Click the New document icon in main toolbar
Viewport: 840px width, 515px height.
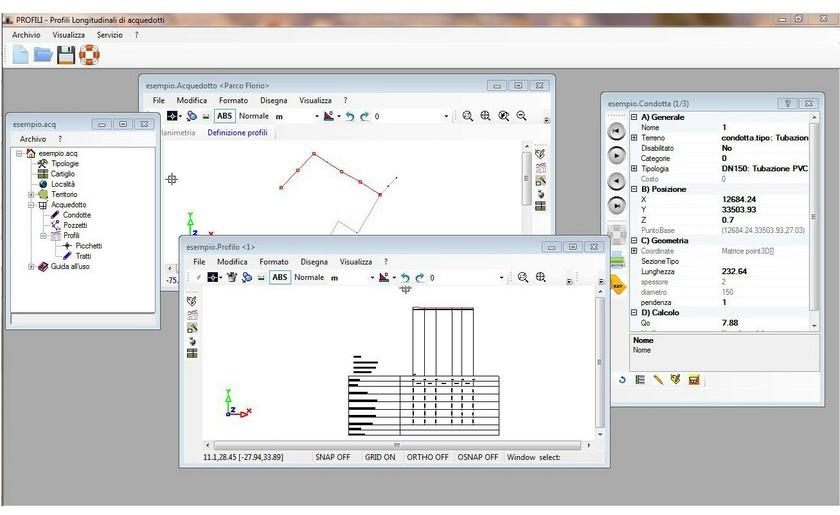pos(21,56)
